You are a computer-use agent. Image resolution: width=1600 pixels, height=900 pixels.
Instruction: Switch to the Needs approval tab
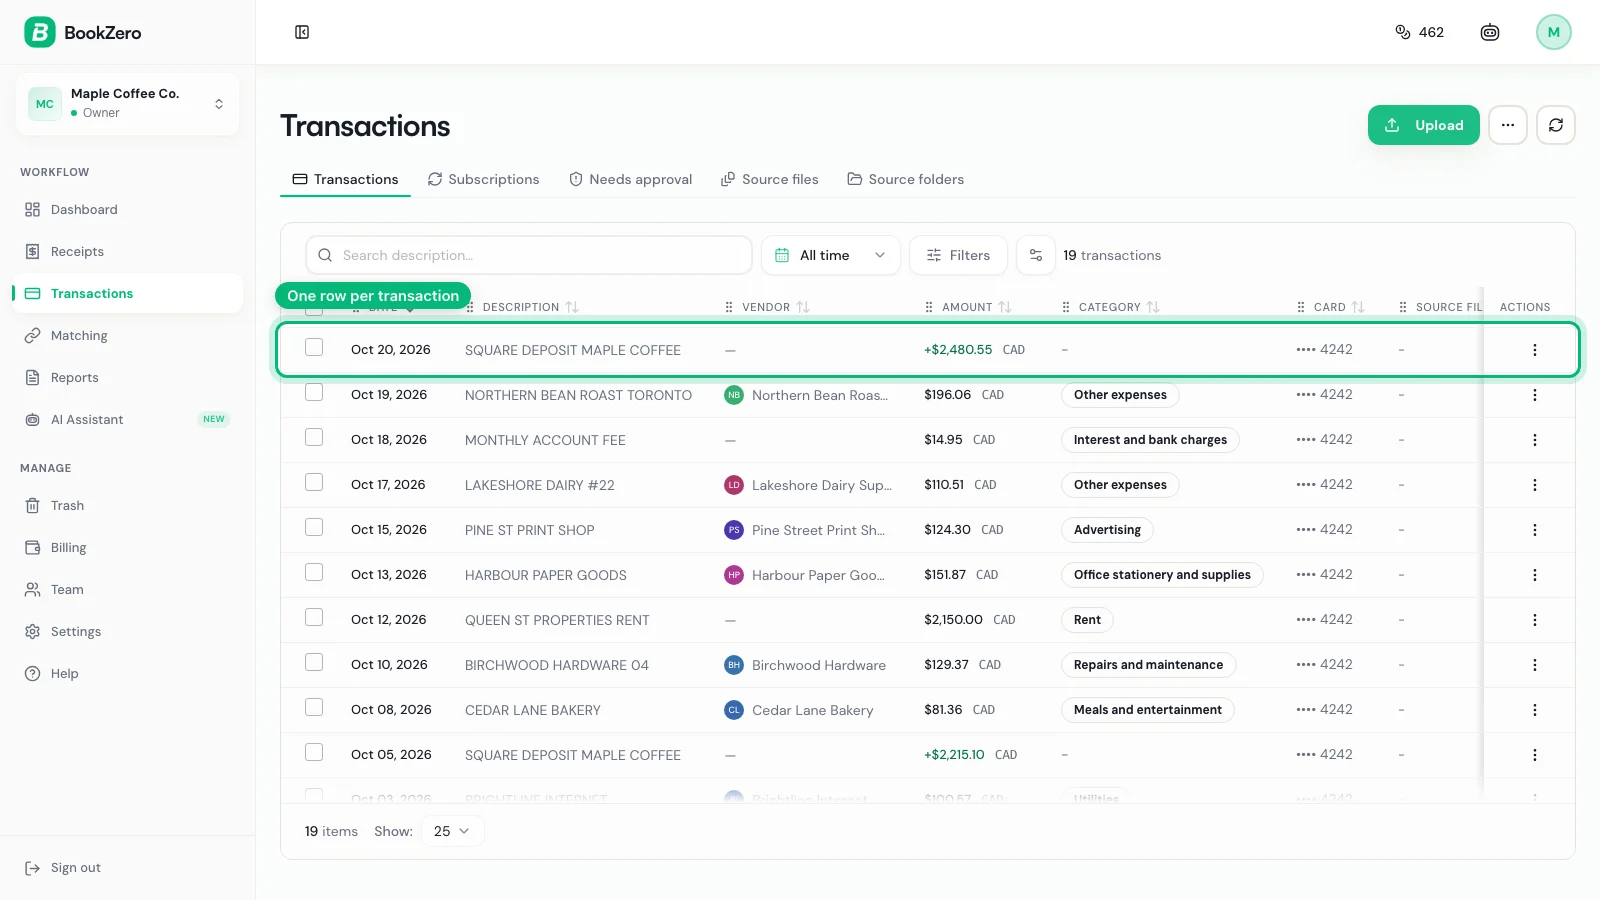630,179
